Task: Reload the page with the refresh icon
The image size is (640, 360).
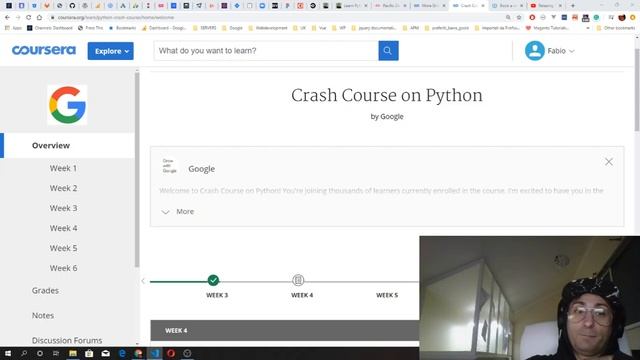Action: coord(29,18)
